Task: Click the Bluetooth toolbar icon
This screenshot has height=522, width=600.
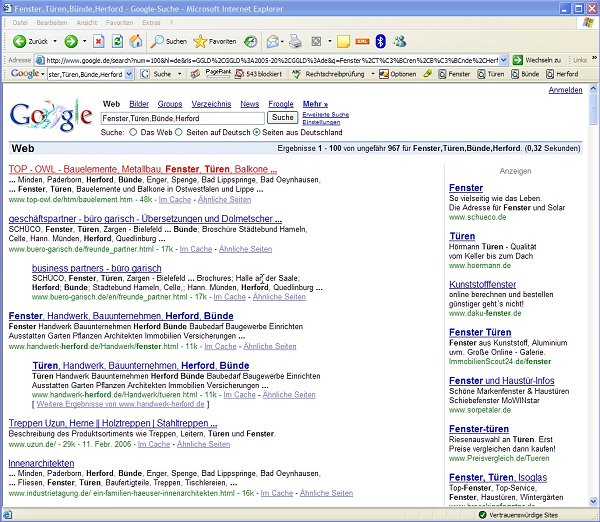Action: click(x=400, y=41)
